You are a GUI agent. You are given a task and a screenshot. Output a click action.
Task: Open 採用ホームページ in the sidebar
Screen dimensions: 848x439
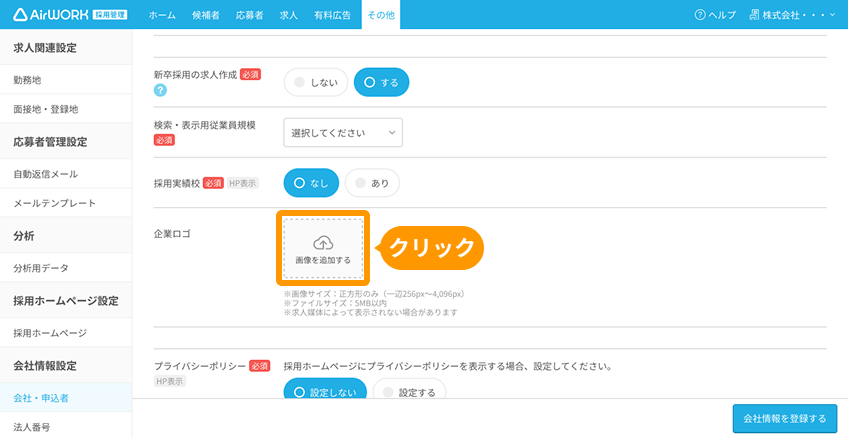(66, 332)
